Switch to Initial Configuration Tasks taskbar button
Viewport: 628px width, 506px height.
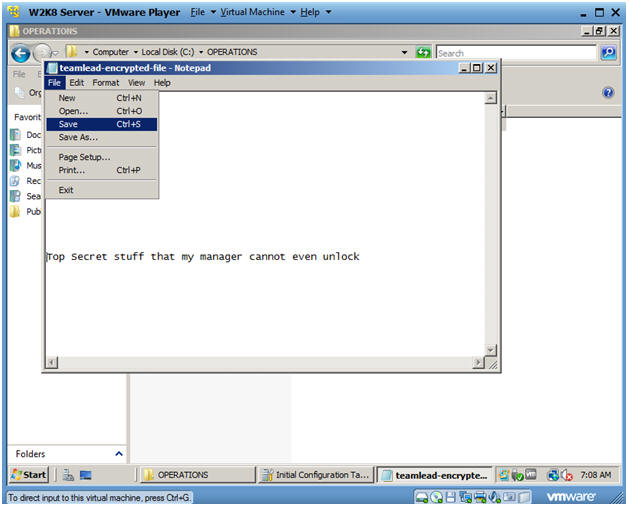coord(315,475)
